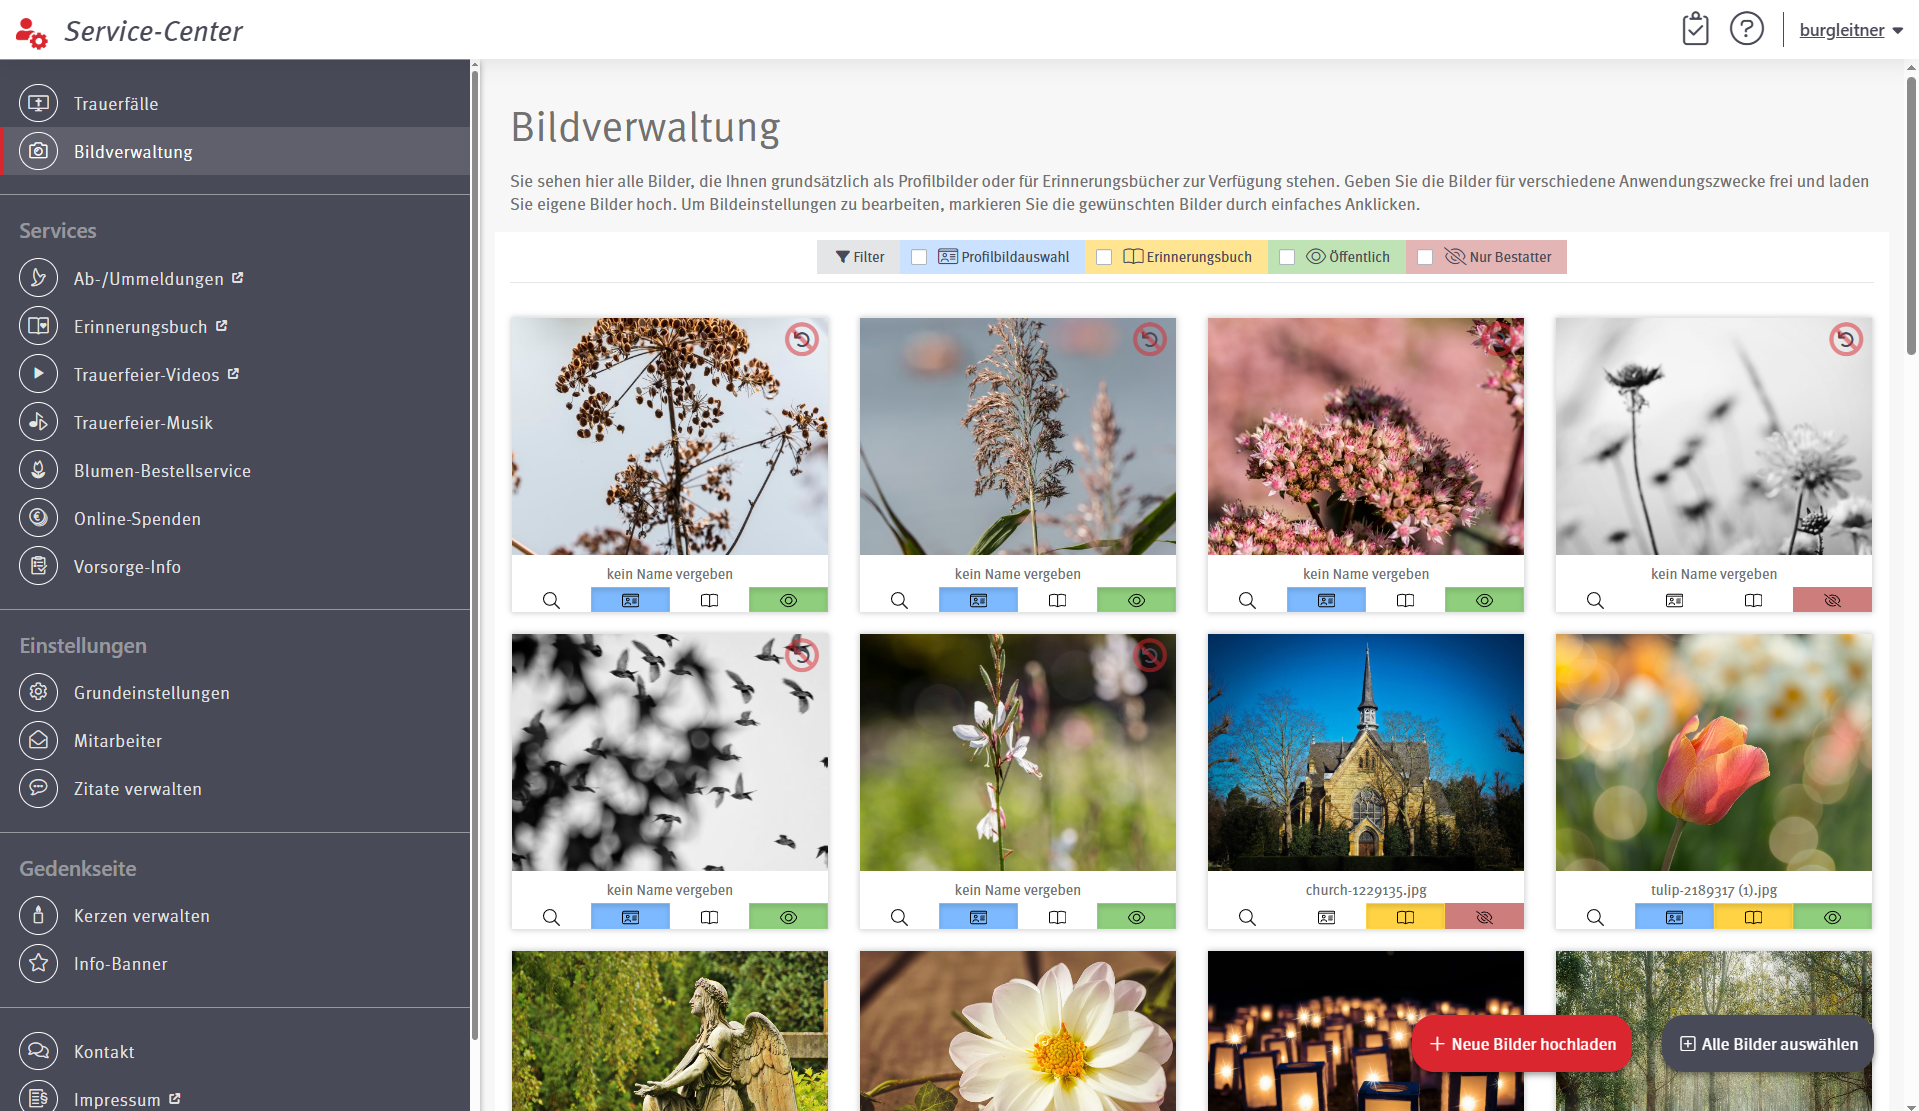Open the burgleitner user dropdown
The width and height of the screenshot is (1919, 1111).
tap(1851, 30)
